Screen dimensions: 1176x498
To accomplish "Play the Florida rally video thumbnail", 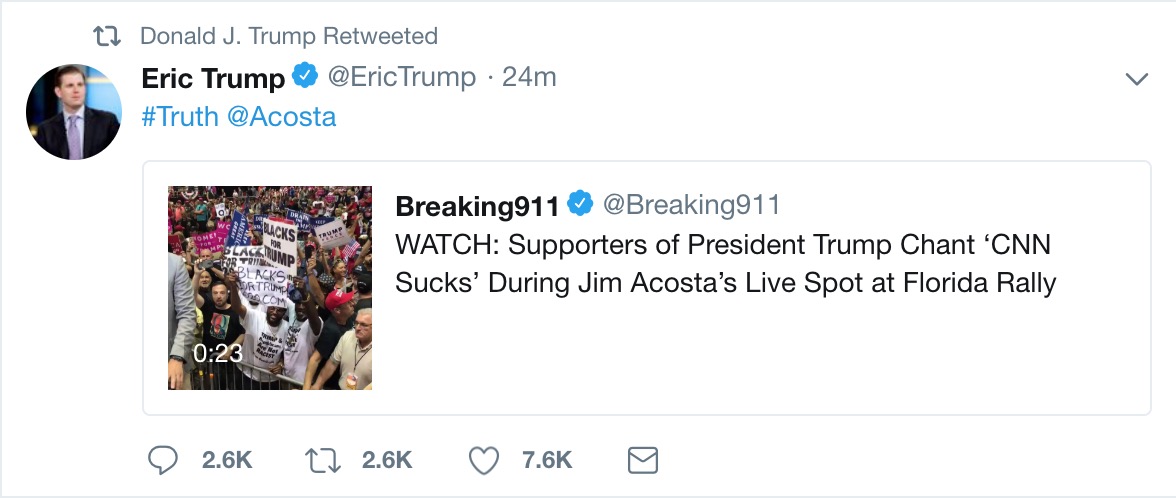I will click(x=270, y=288).
